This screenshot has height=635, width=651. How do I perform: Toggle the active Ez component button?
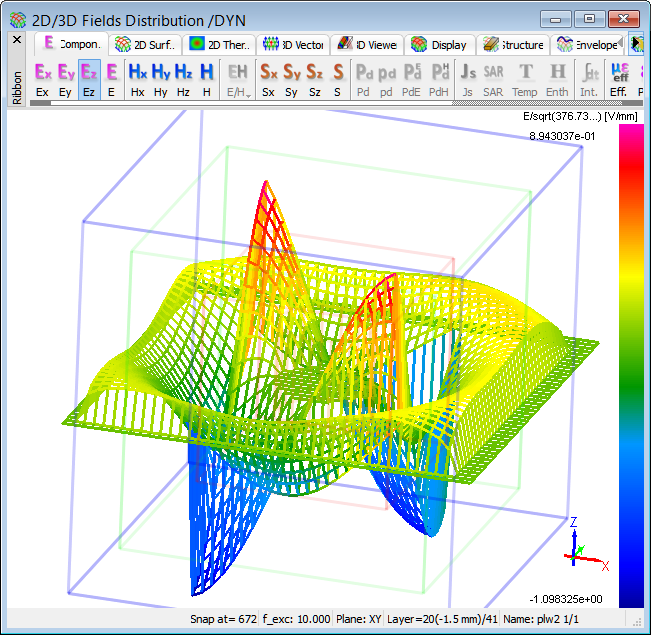89,79
